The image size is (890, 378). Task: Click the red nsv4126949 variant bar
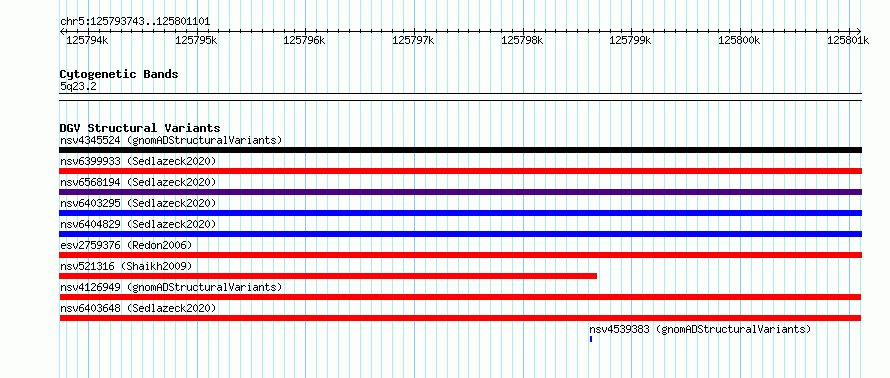pos(460,297)
